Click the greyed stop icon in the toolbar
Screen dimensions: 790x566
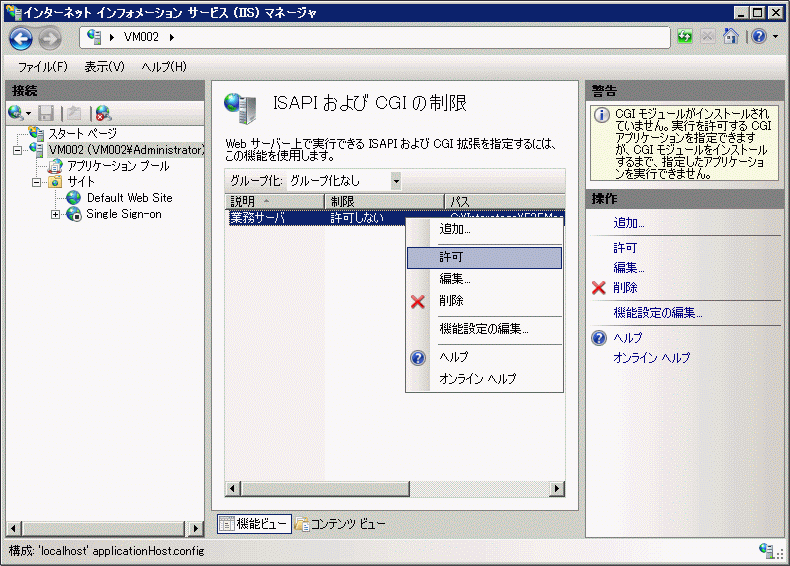click(707, 36)
